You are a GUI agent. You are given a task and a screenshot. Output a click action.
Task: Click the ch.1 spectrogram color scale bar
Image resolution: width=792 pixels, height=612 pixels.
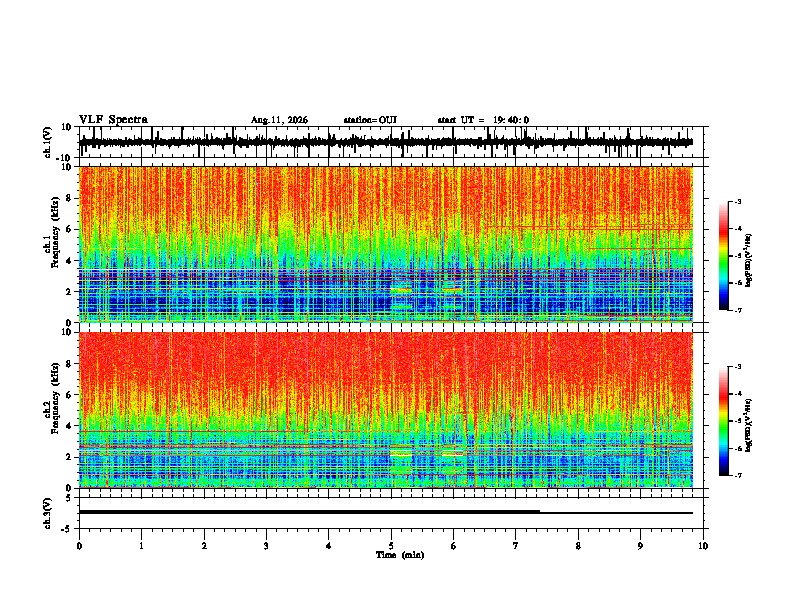point(723,256)
